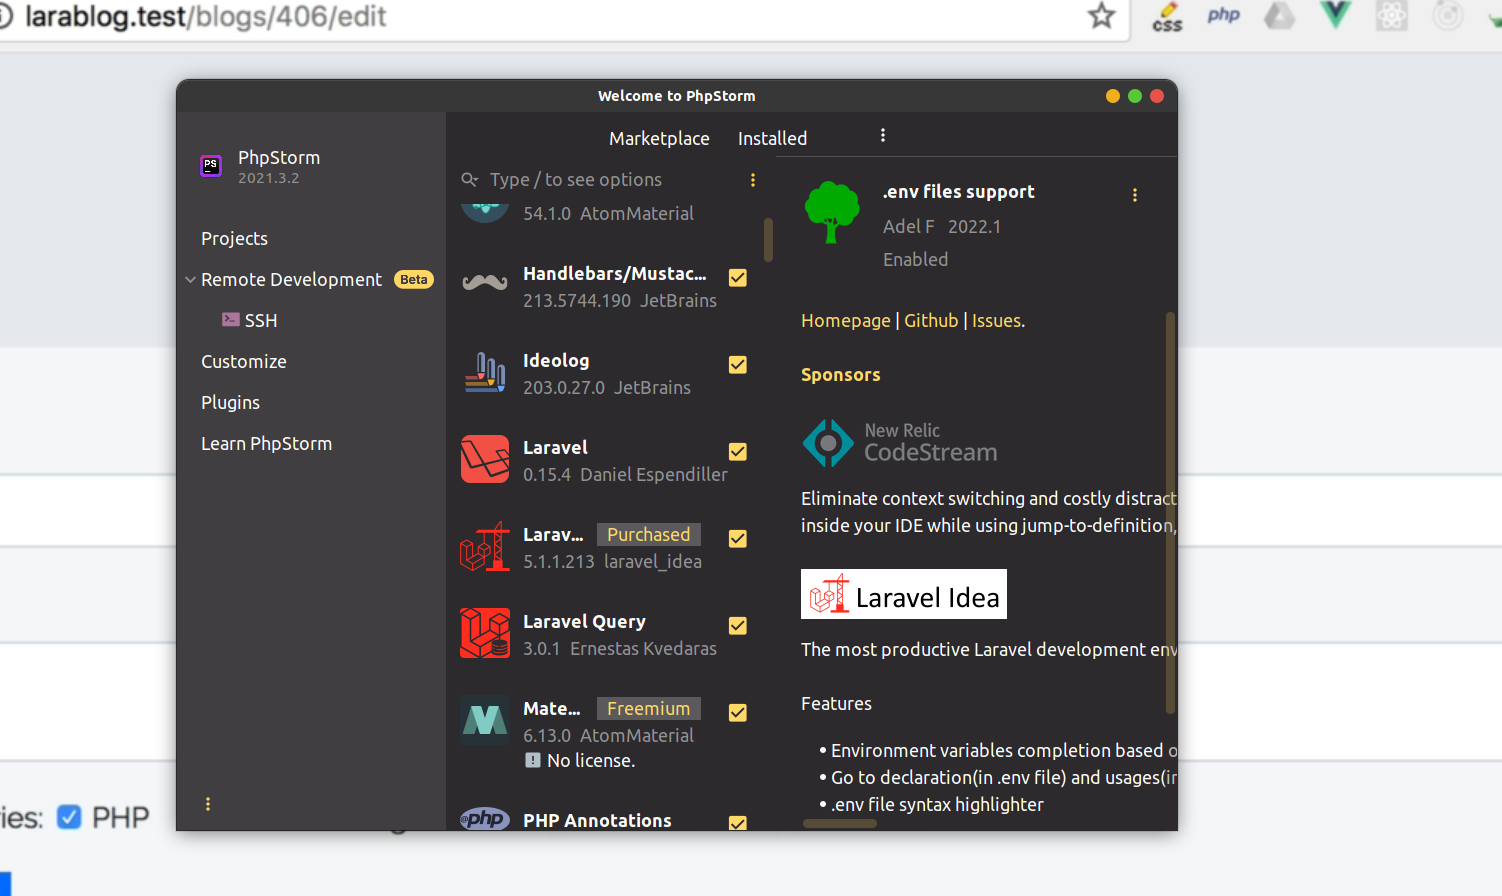Open the .env files support plugin options dots
The image size is (1502, 896).
click(x=1135, y=195)
